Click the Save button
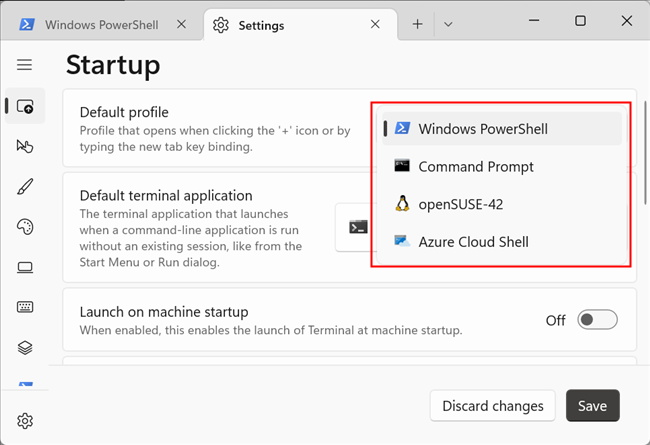The width and height of the screenshot is (650, 445). (x=593, y=406)
